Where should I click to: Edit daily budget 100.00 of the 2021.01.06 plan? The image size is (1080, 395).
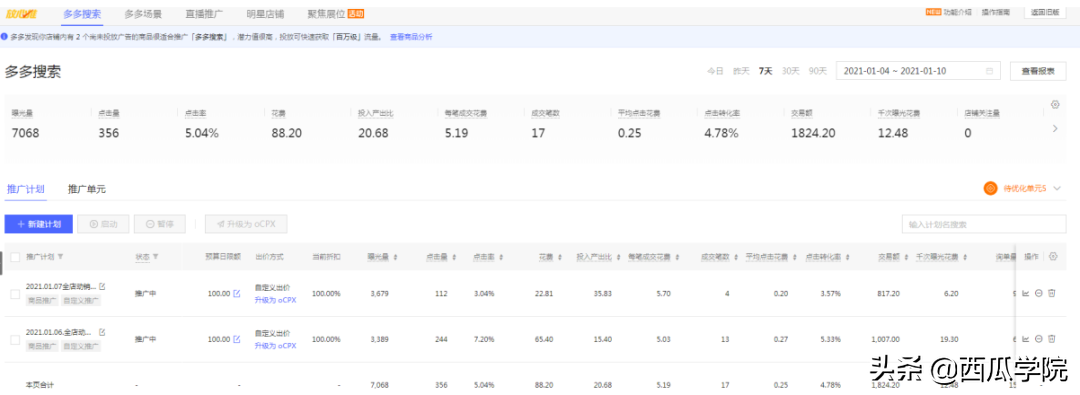237,339
